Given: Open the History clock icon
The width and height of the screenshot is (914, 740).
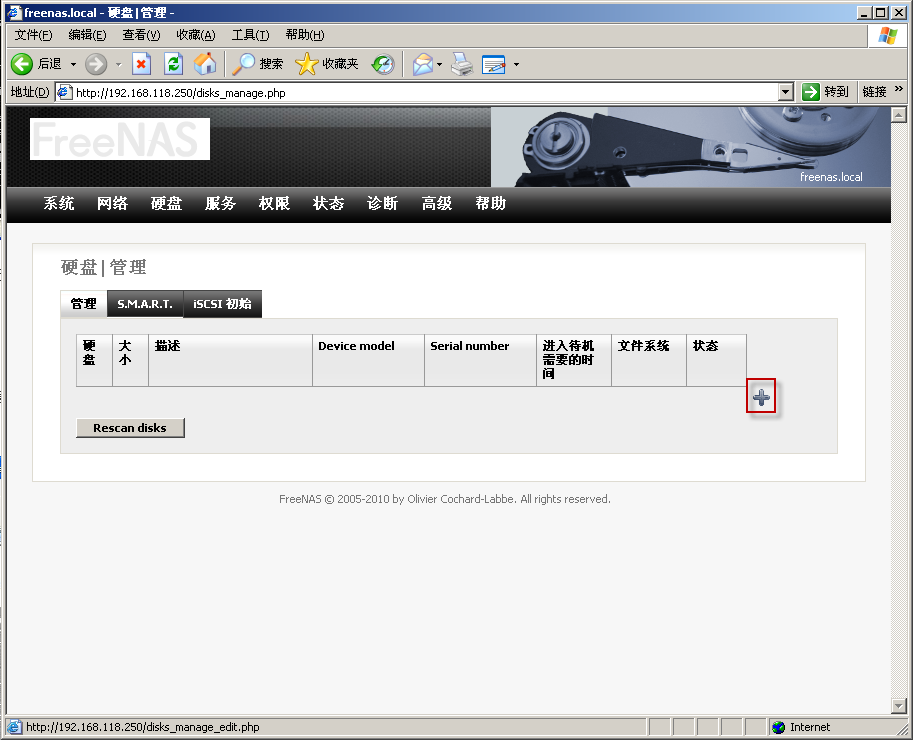Looking at the screenshot, I should [383, 64].
